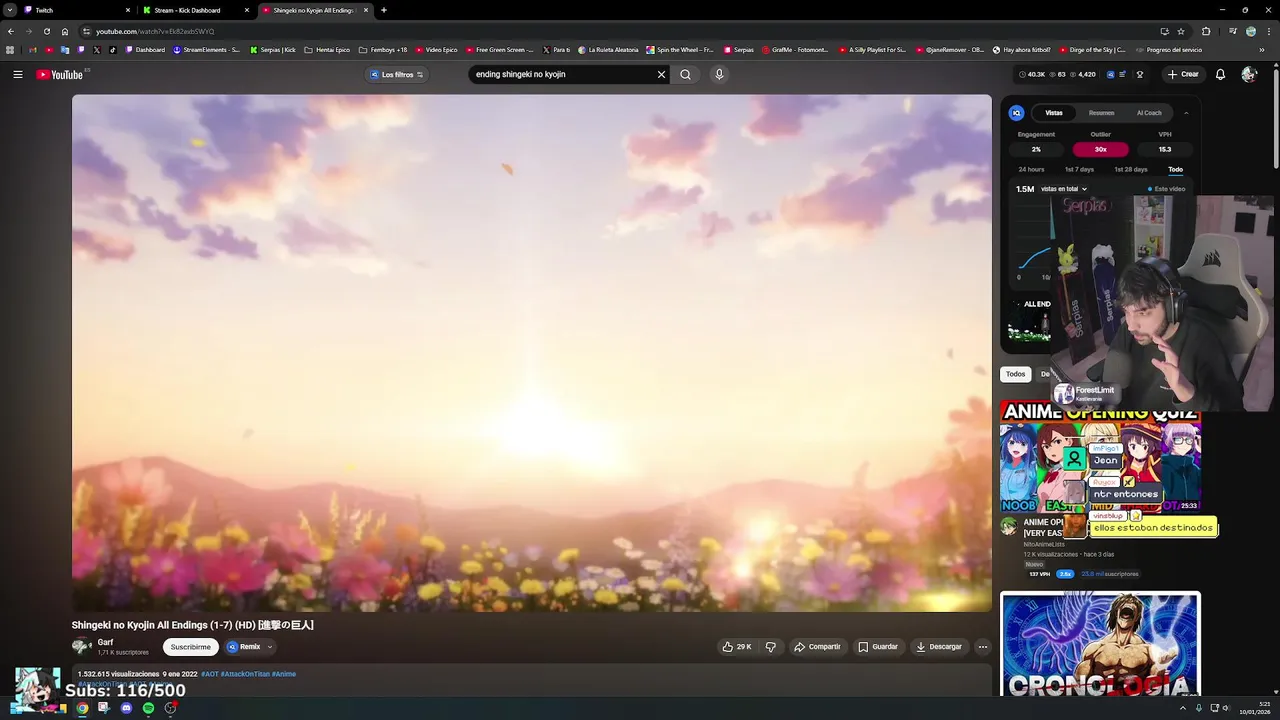Open Chrome extensions puzzle icon
This screenshot has height=720, width=1280.
[1206, 31]
